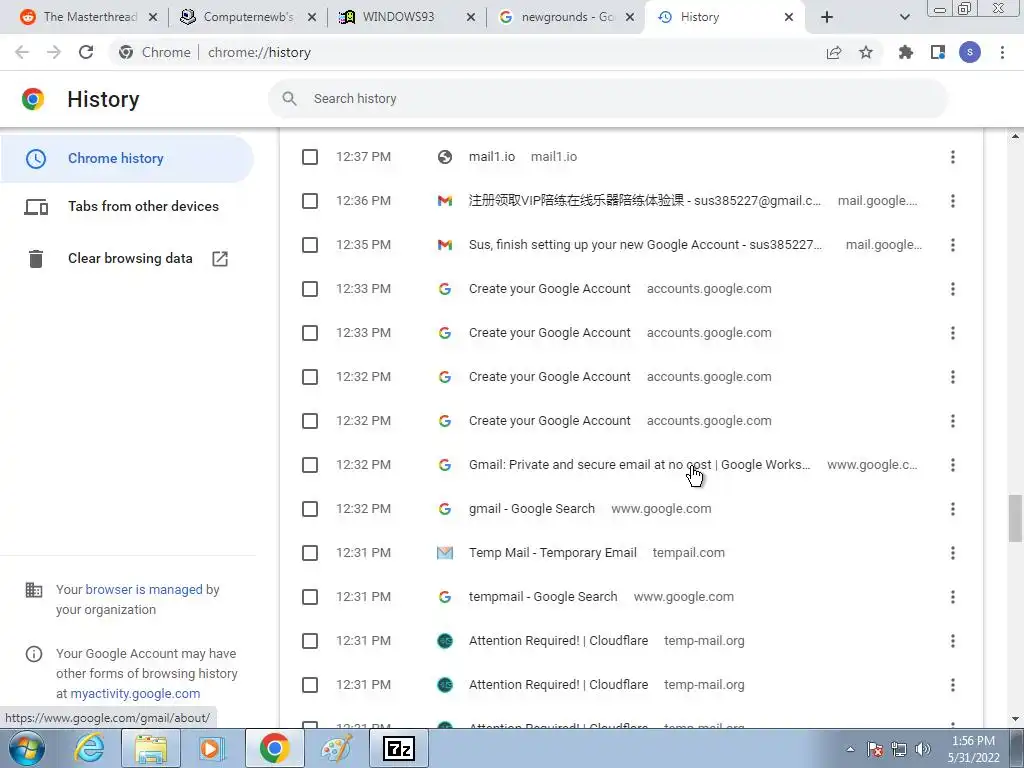Select Chrome history in the sidebar
Viewport: 1024px width, 768px height.
pos(127,159)
